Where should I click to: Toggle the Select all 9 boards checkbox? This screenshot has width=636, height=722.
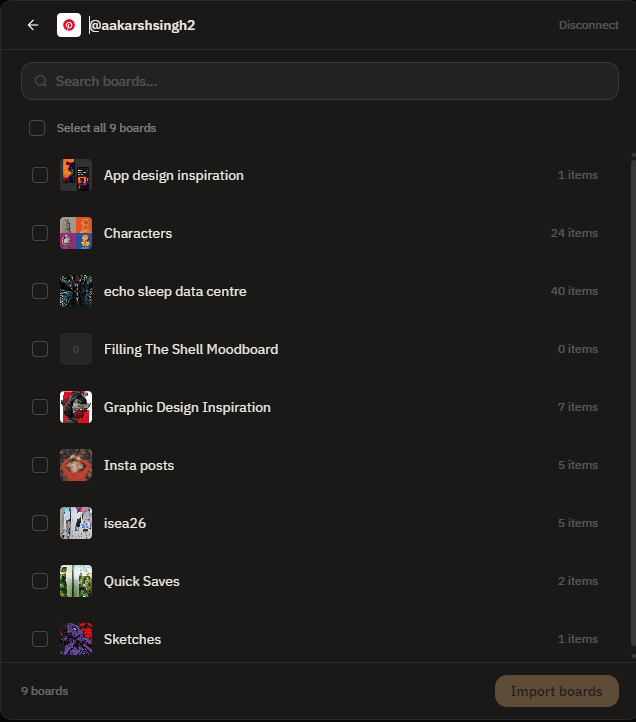click(x=37, y=128)
